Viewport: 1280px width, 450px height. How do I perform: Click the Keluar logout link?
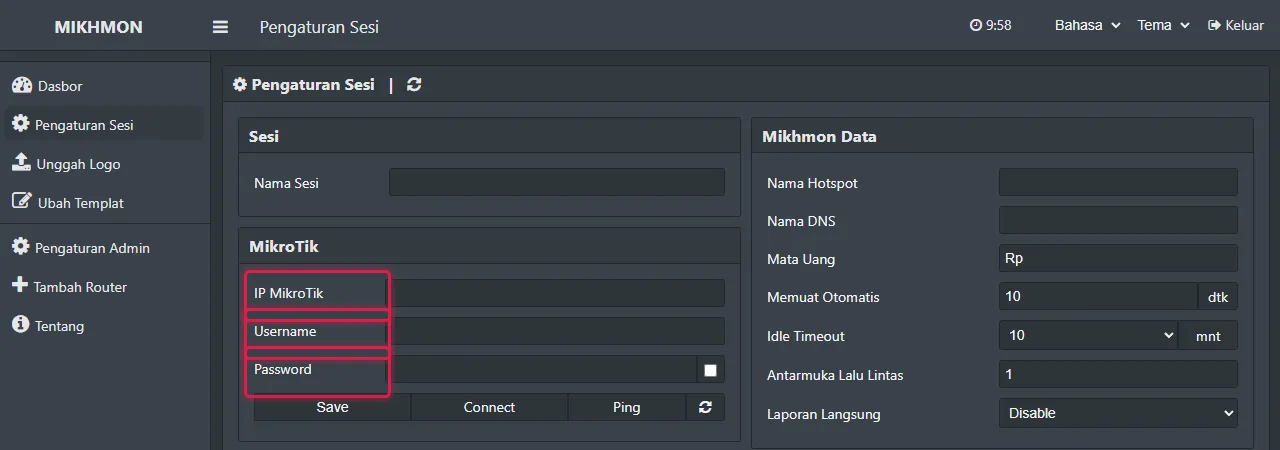pos(1236,26)
